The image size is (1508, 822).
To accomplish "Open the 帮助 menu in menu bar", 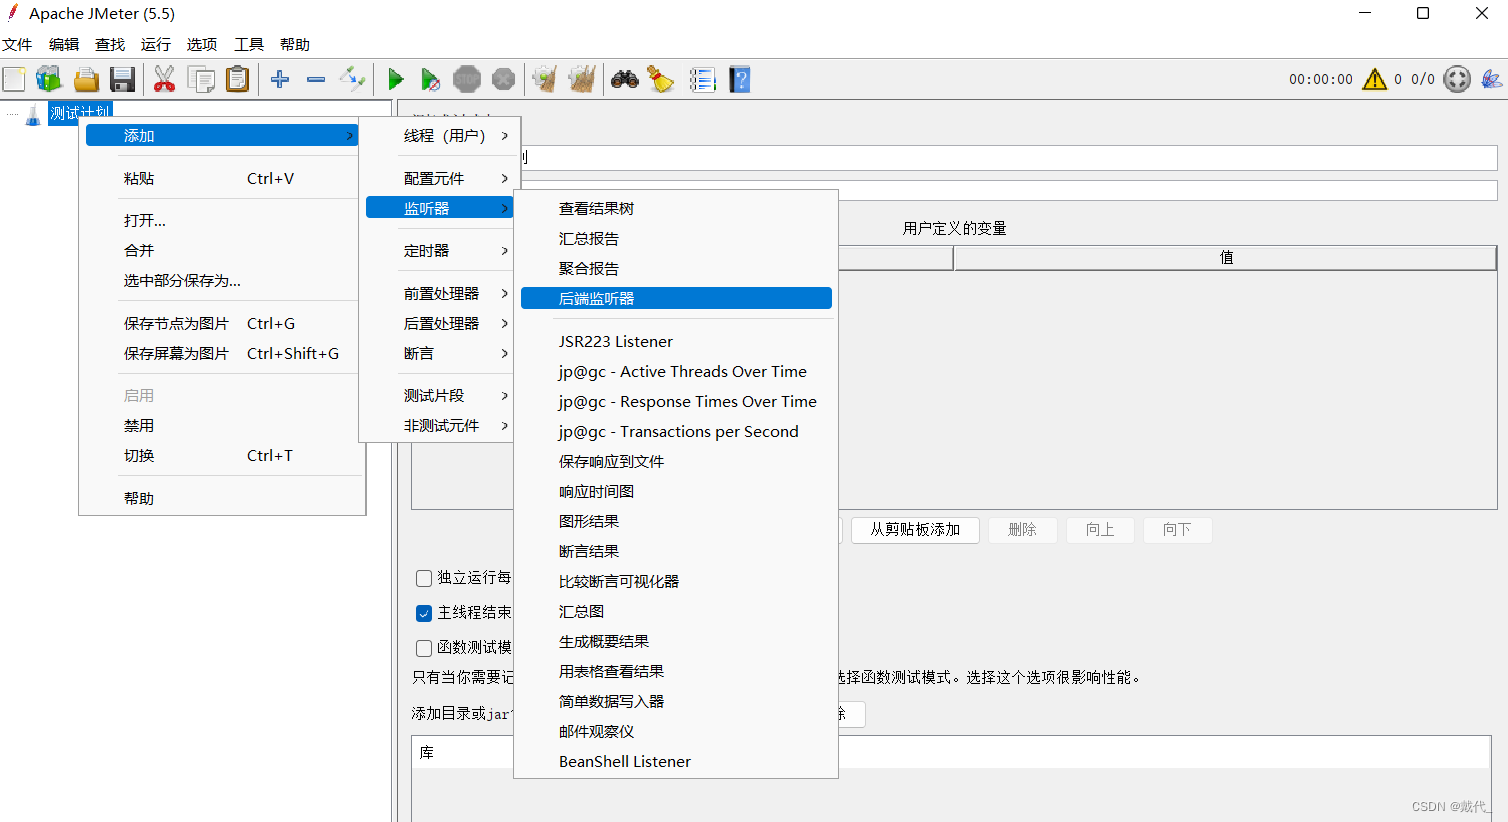I will (x=295, y=45).
